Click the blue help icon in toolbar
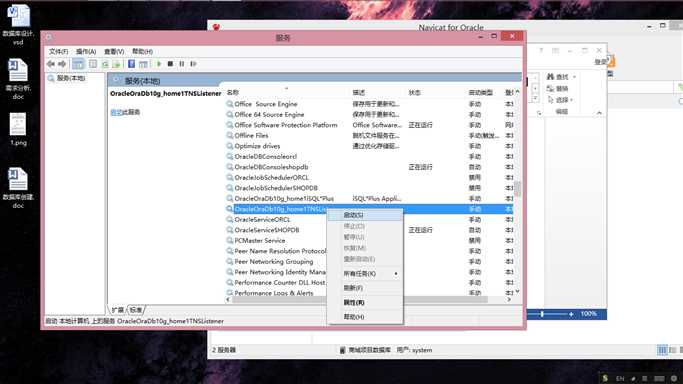Viewport: 683px width, 384px height. coord(131,64)
